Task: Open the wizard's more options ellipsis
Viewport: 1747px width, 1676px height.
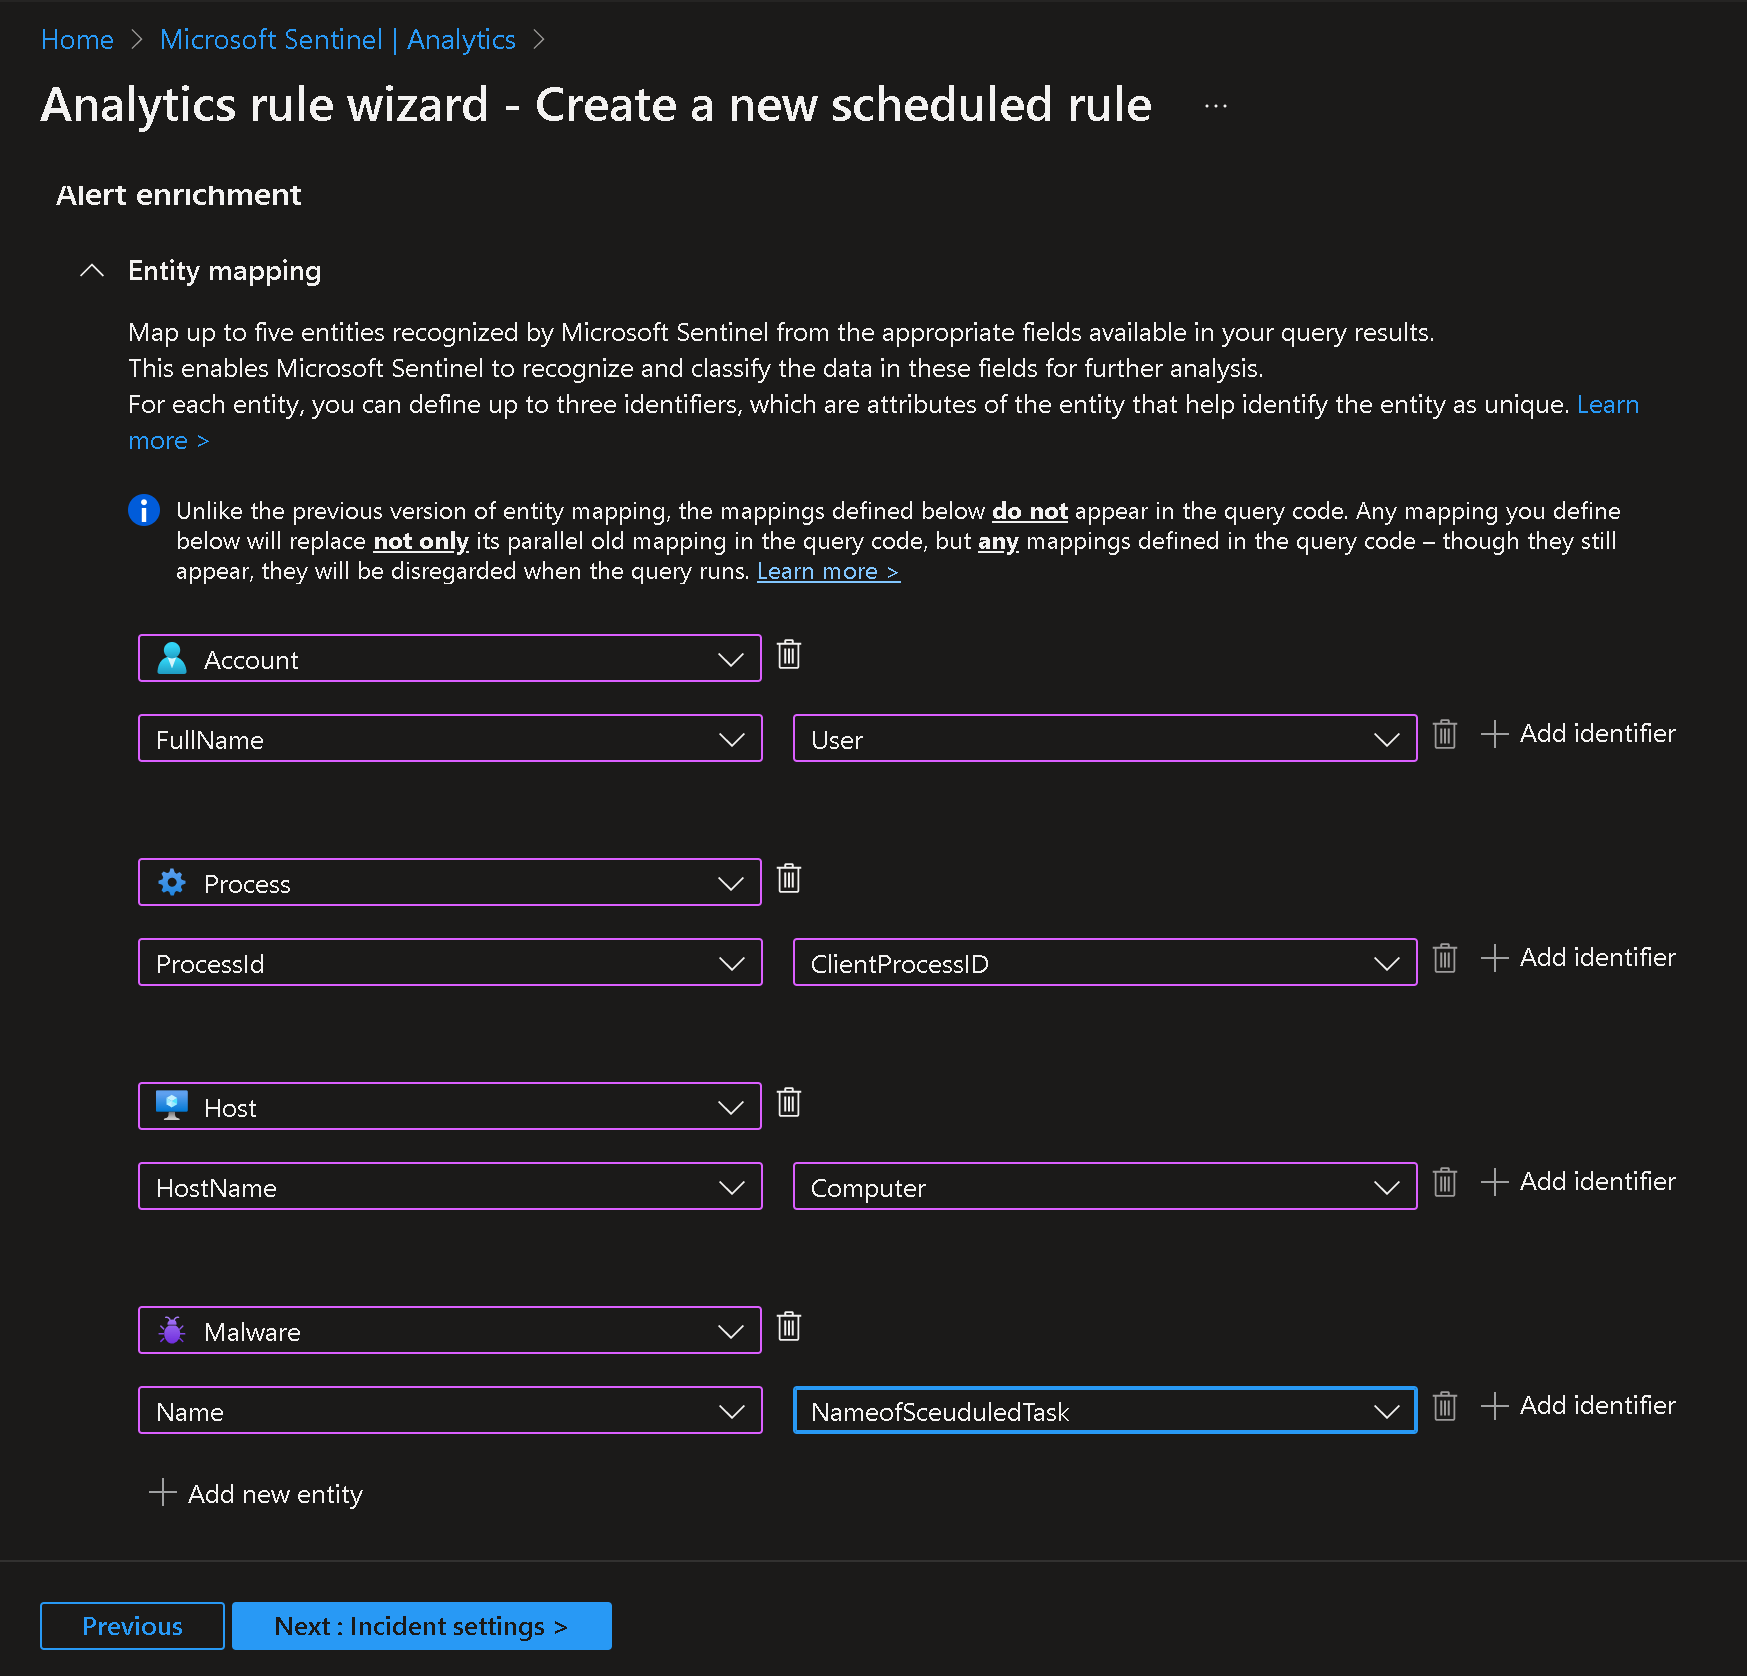Action: click(x=1215, y=106)
